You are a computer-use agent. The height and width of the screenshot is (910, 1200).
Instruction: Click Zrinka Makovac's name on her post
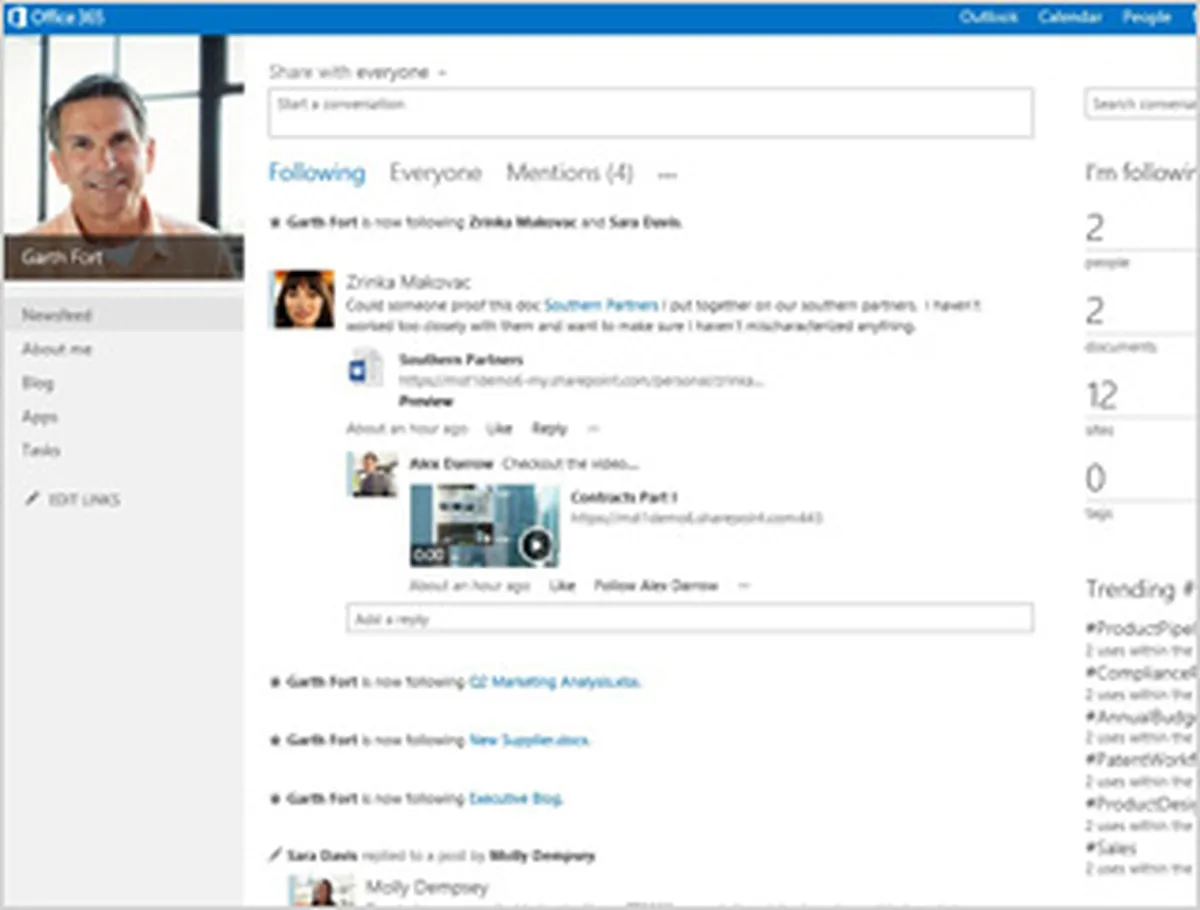(x=408, y=283)
